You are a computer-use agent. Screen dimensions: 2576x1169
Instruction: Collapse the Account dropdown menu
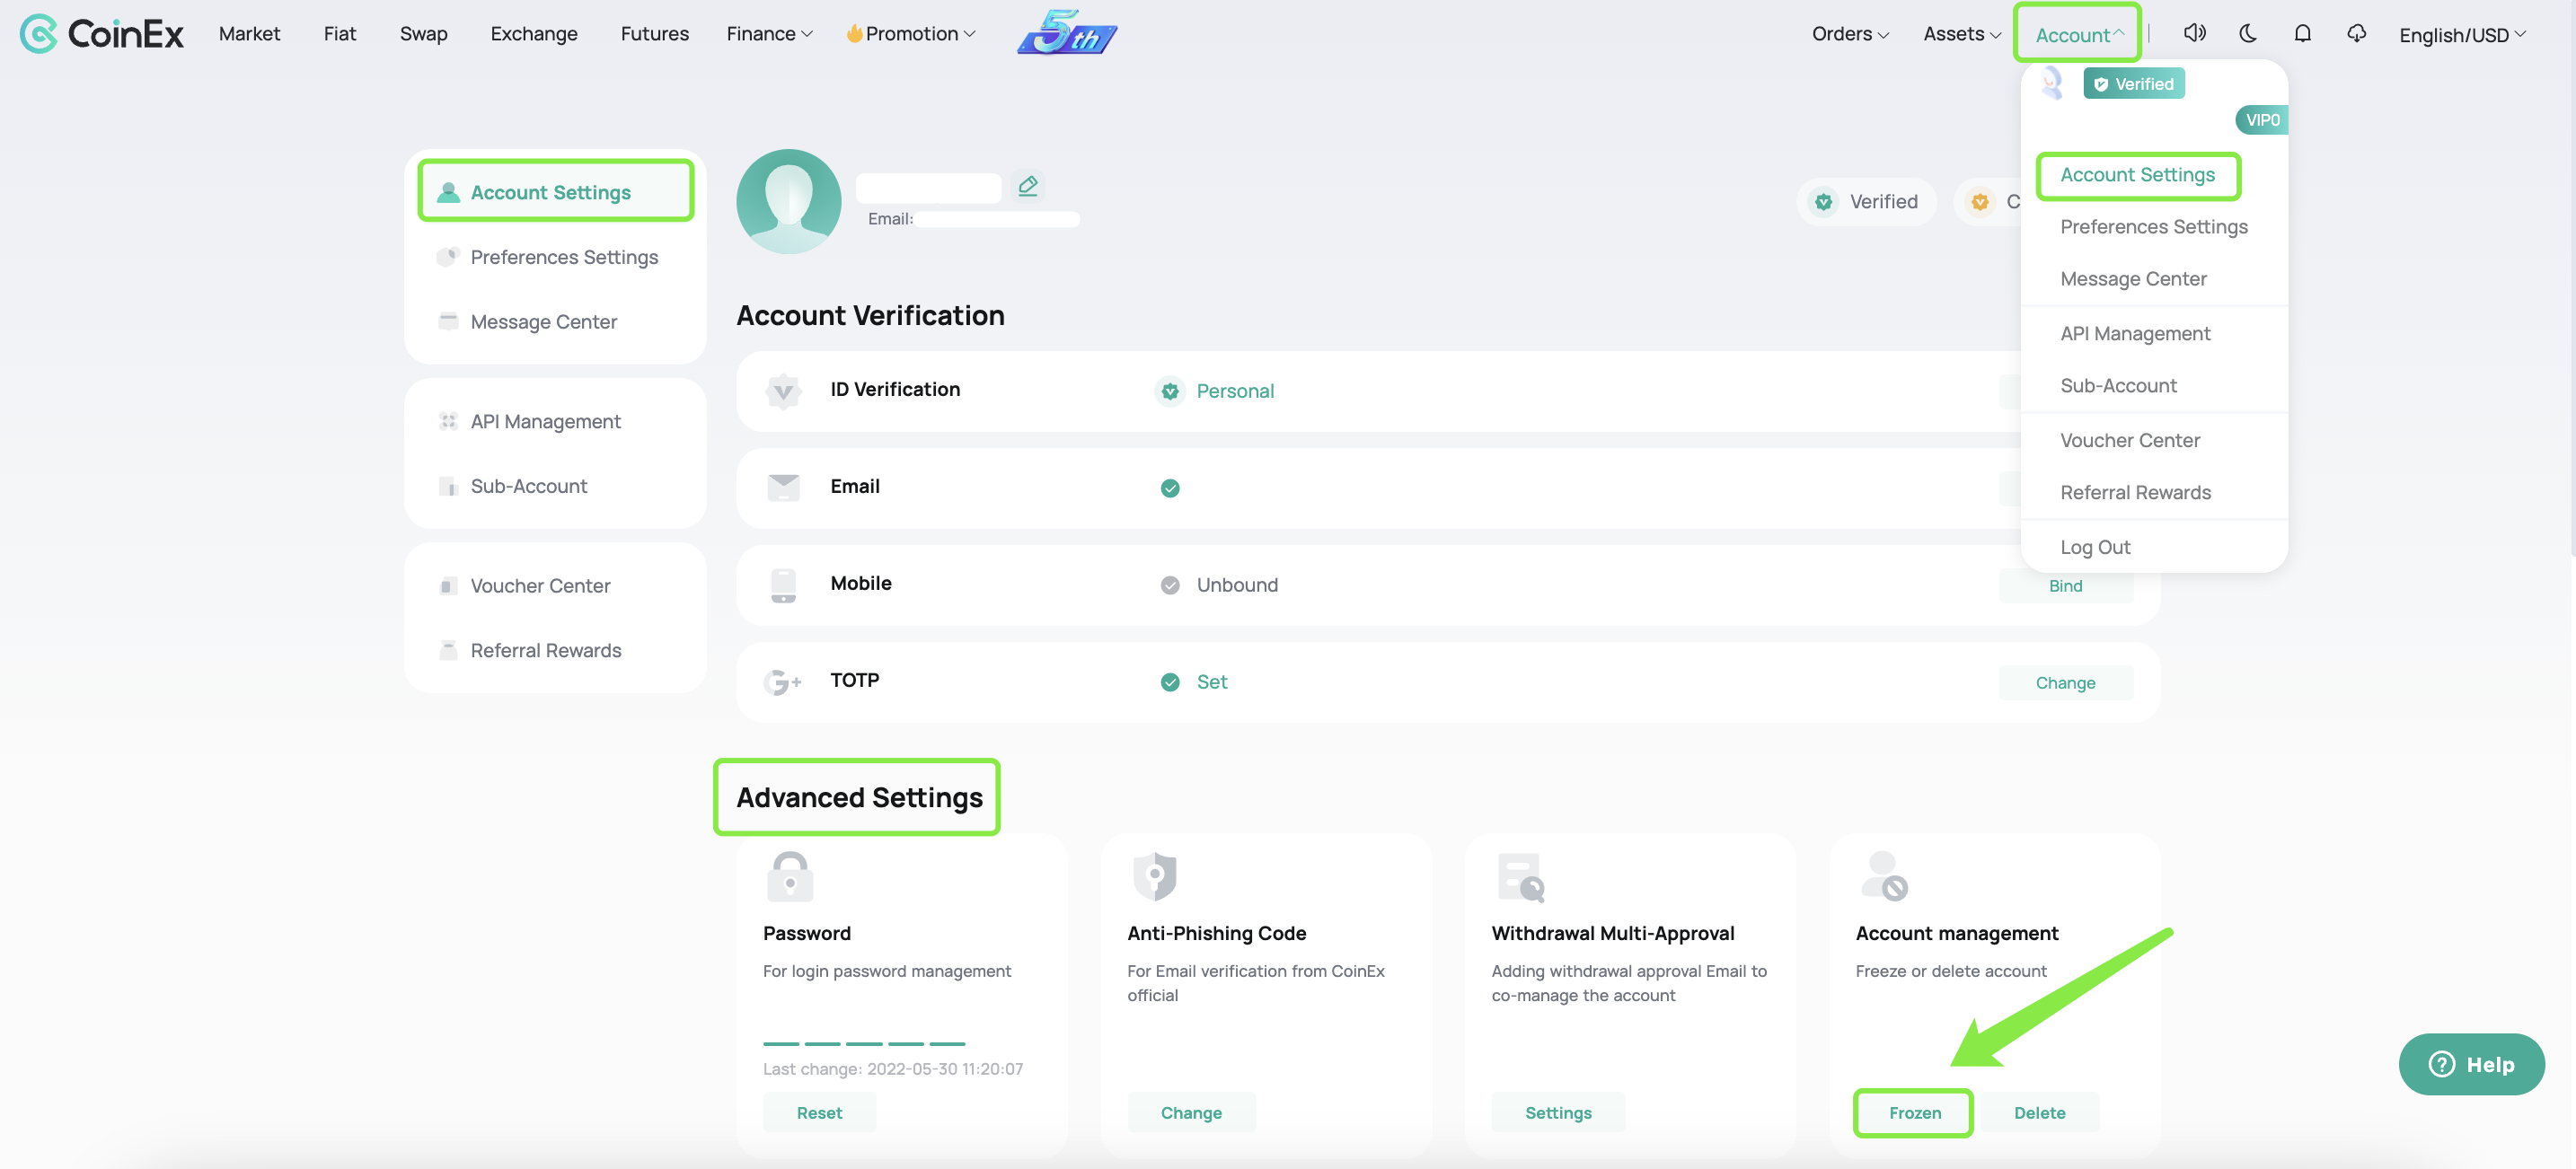pyautogui.click(x=2078, y=35)
